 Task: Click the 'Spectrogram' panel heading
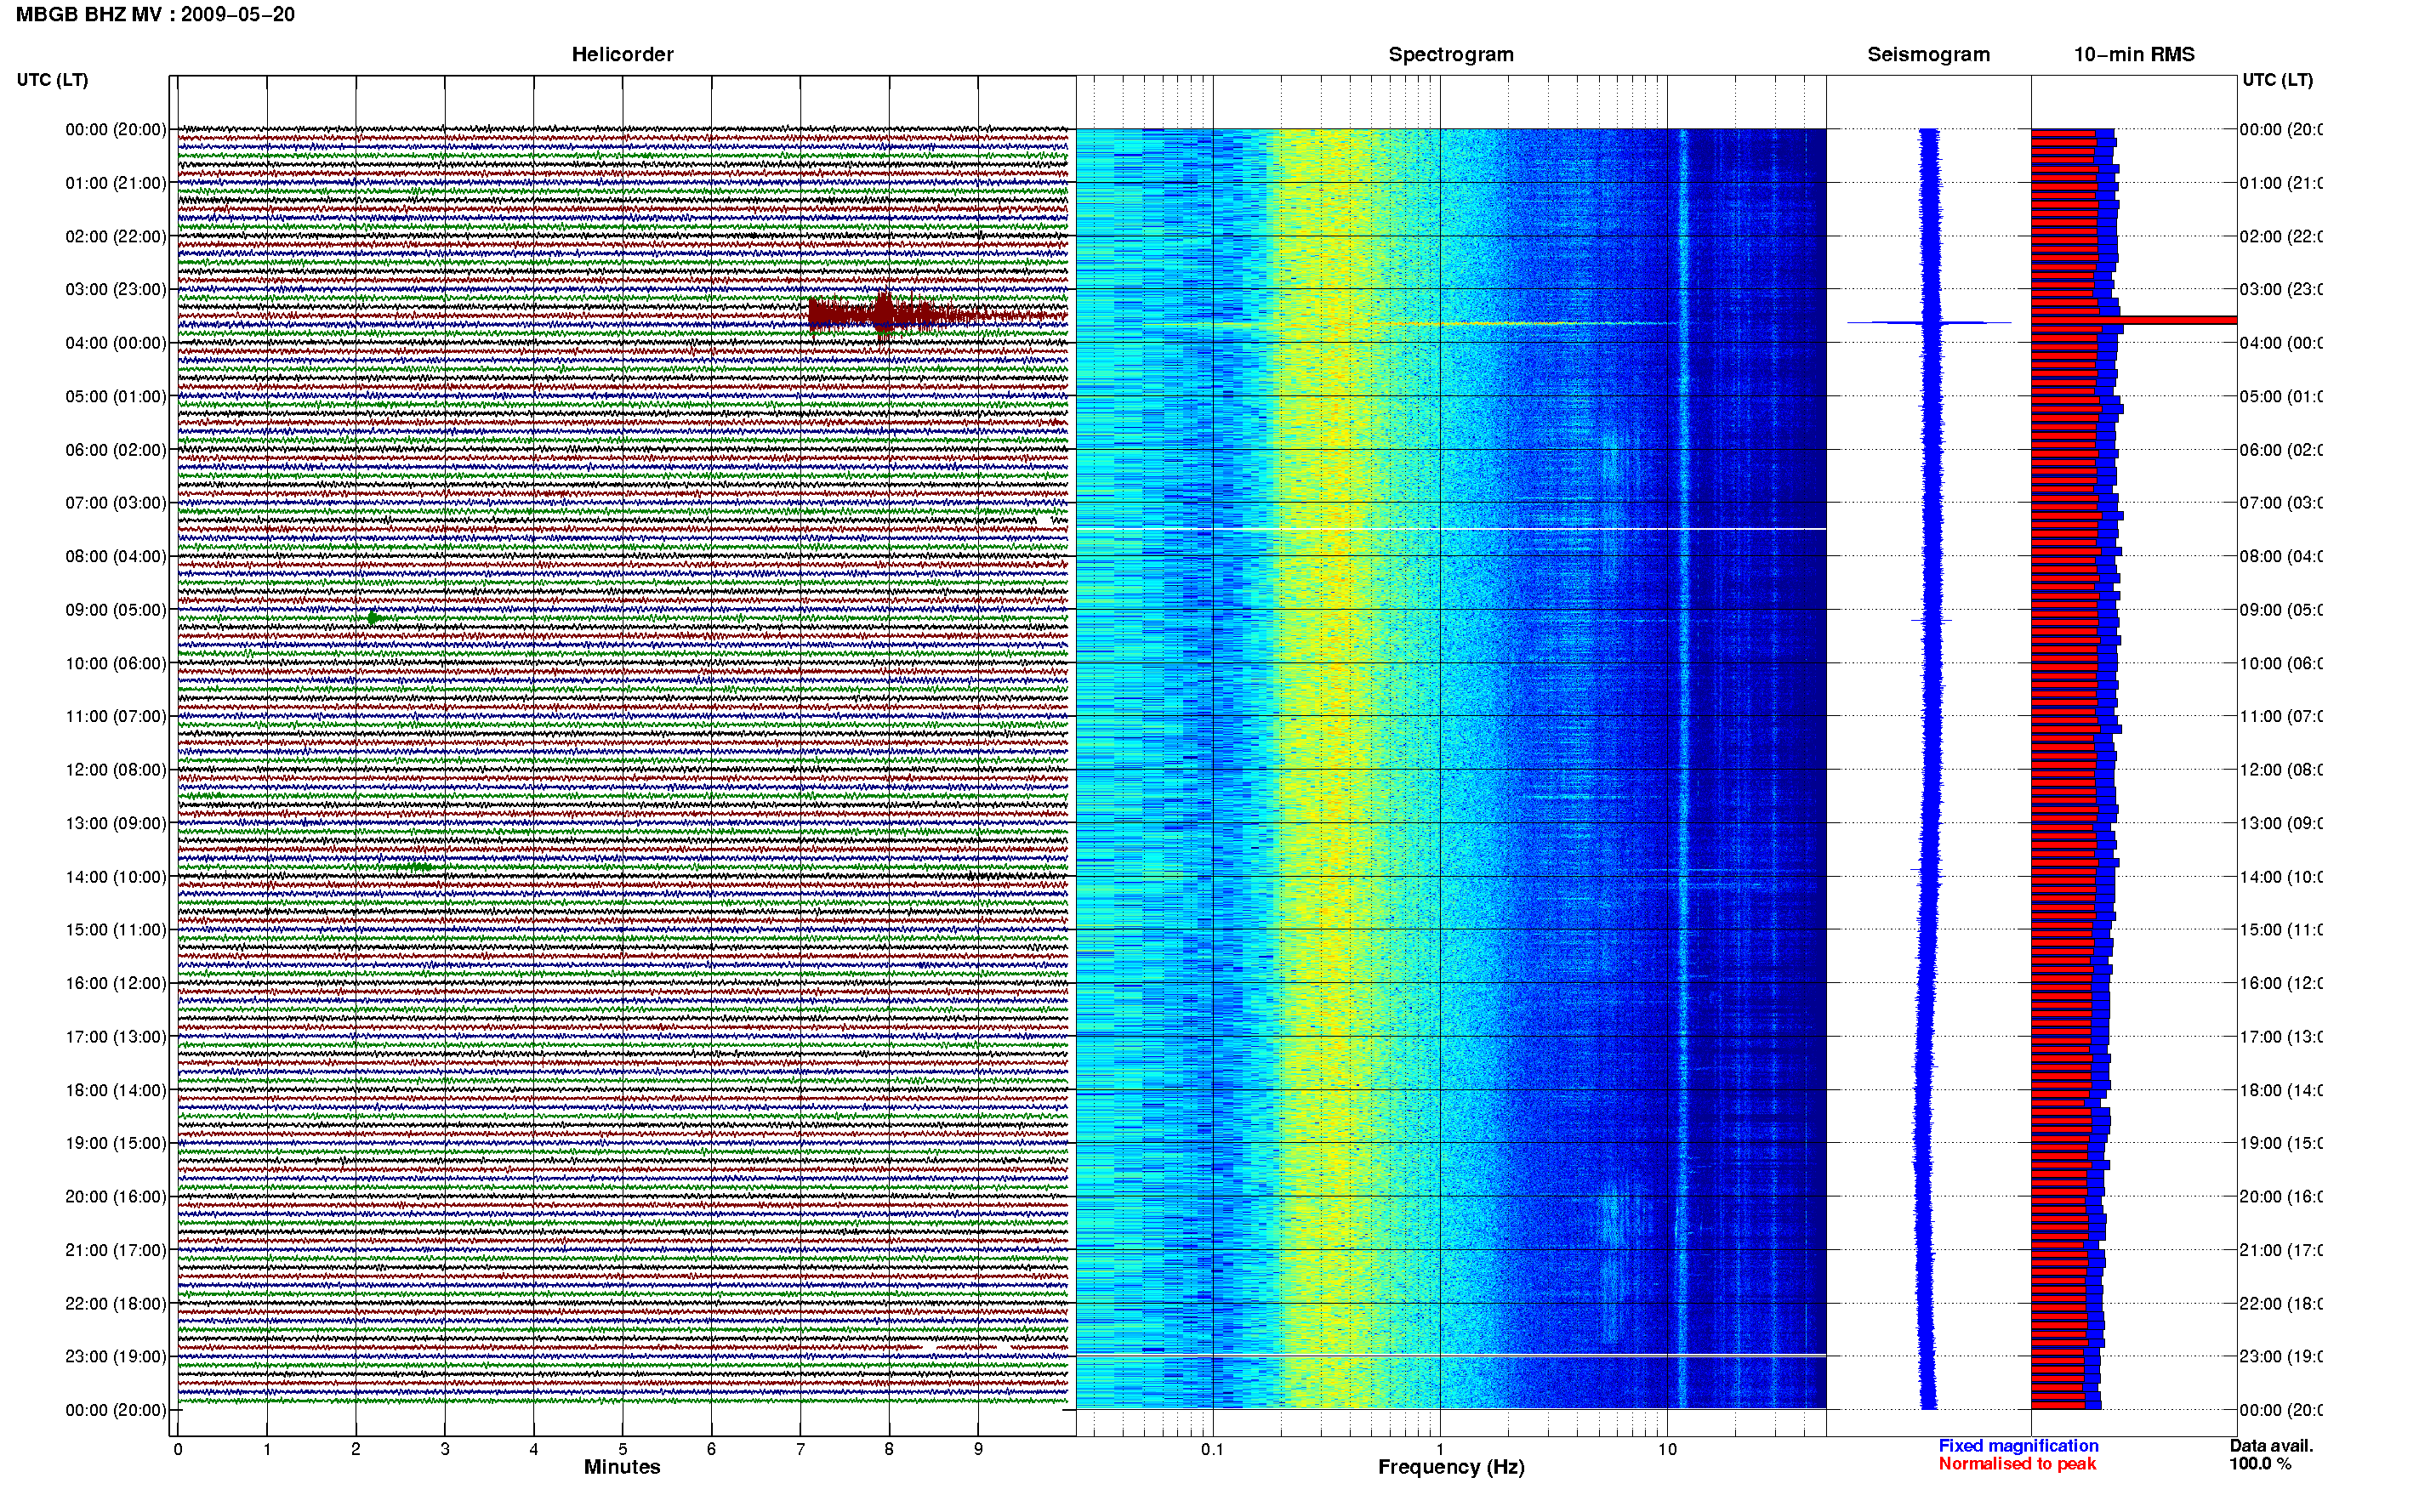(1451, 54)
